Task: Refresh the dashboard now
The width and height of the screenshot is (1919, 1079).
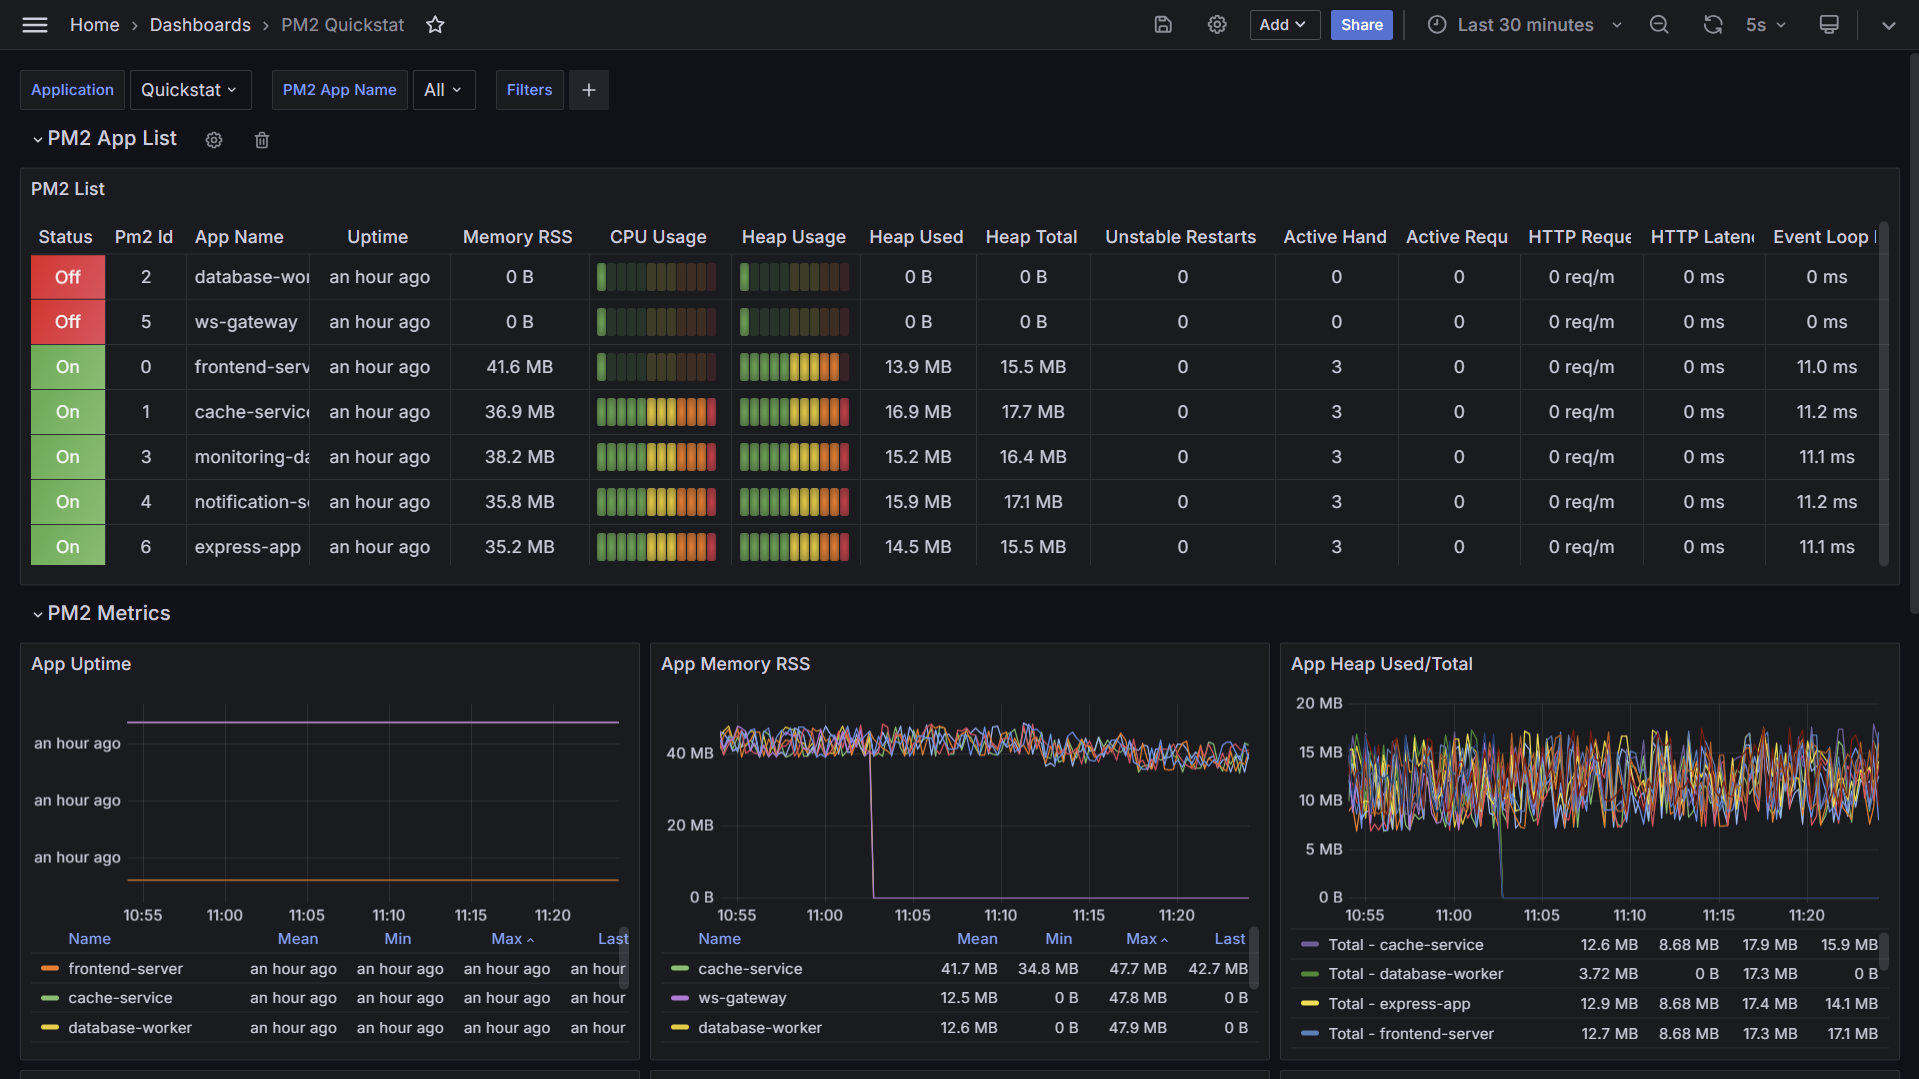Action: pos(1713,25)
